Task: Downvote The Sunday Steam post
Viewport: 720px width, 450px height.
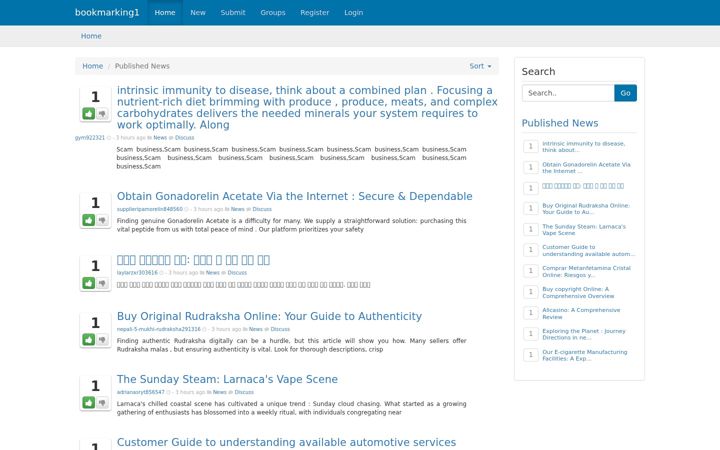Action: (102, 403)
